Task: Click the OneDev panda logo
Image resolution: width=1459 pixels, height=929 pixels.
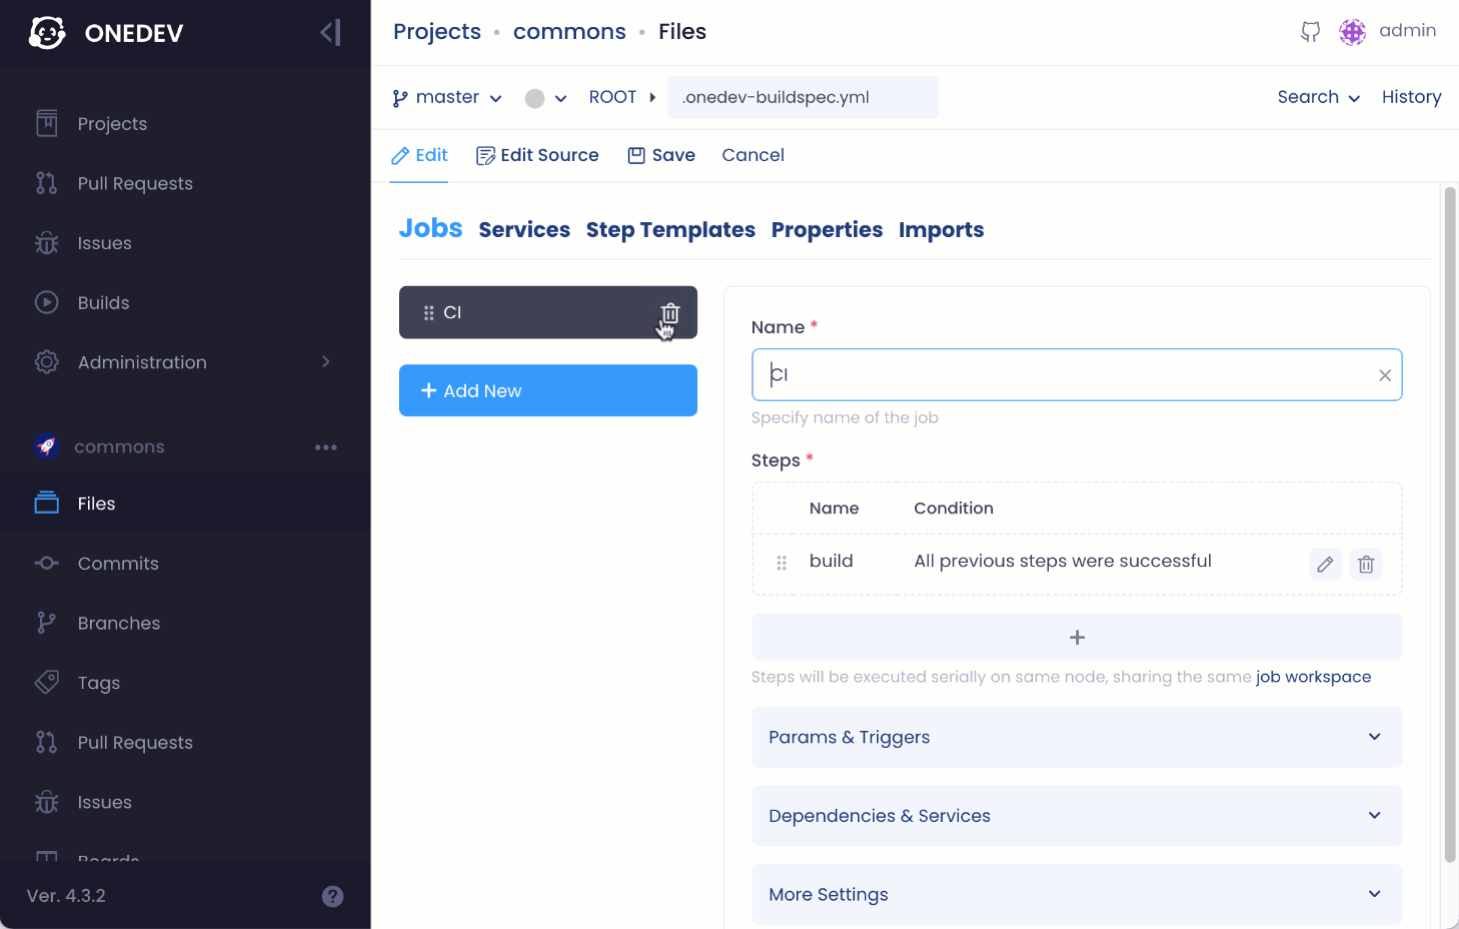Action: click(47, 33)
